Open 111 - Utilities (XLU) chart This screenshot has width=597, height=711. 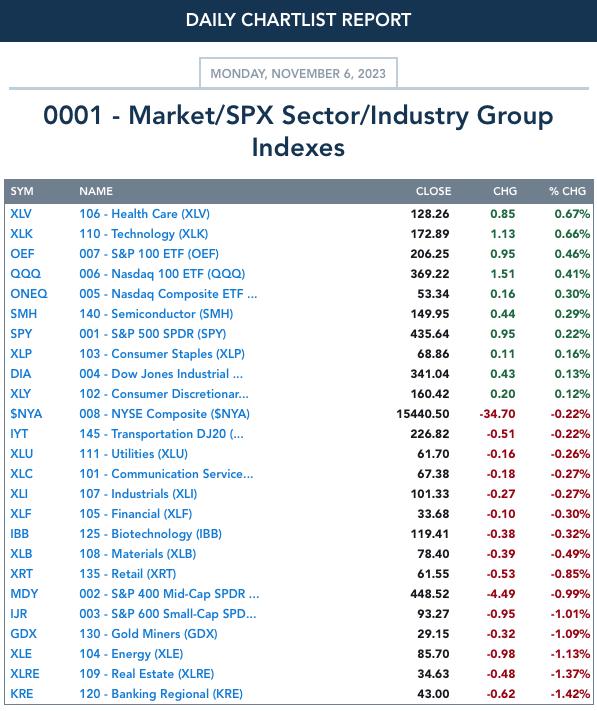[x=134, y=453]
